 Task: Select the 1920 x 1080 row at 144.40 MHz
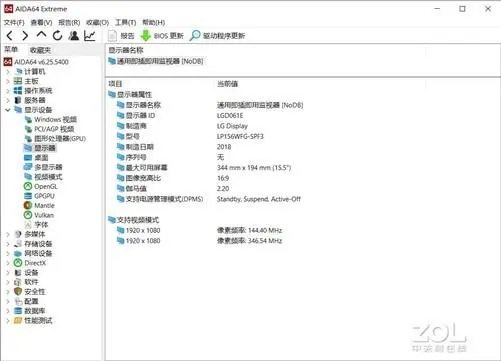tap(199, 230)
